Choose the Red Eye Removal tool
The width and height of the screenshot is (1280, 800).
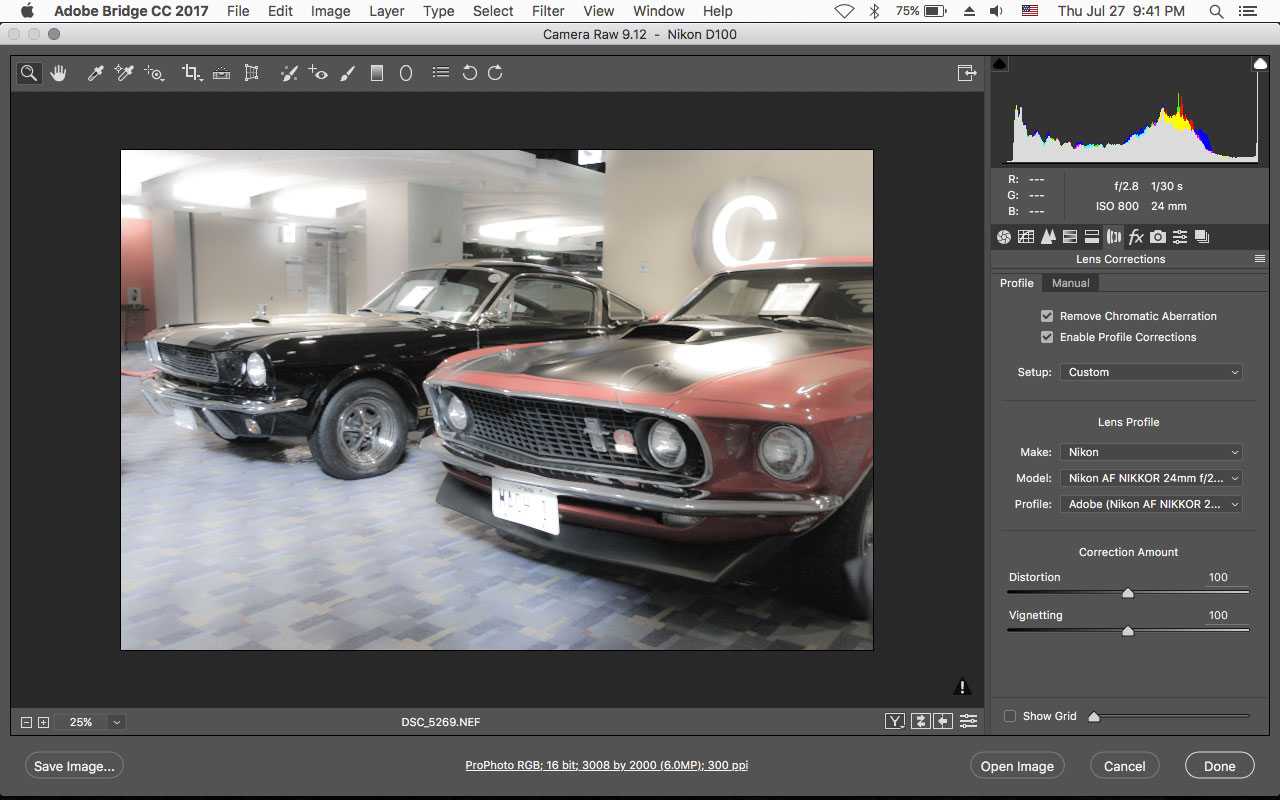(x=318, y=73)
